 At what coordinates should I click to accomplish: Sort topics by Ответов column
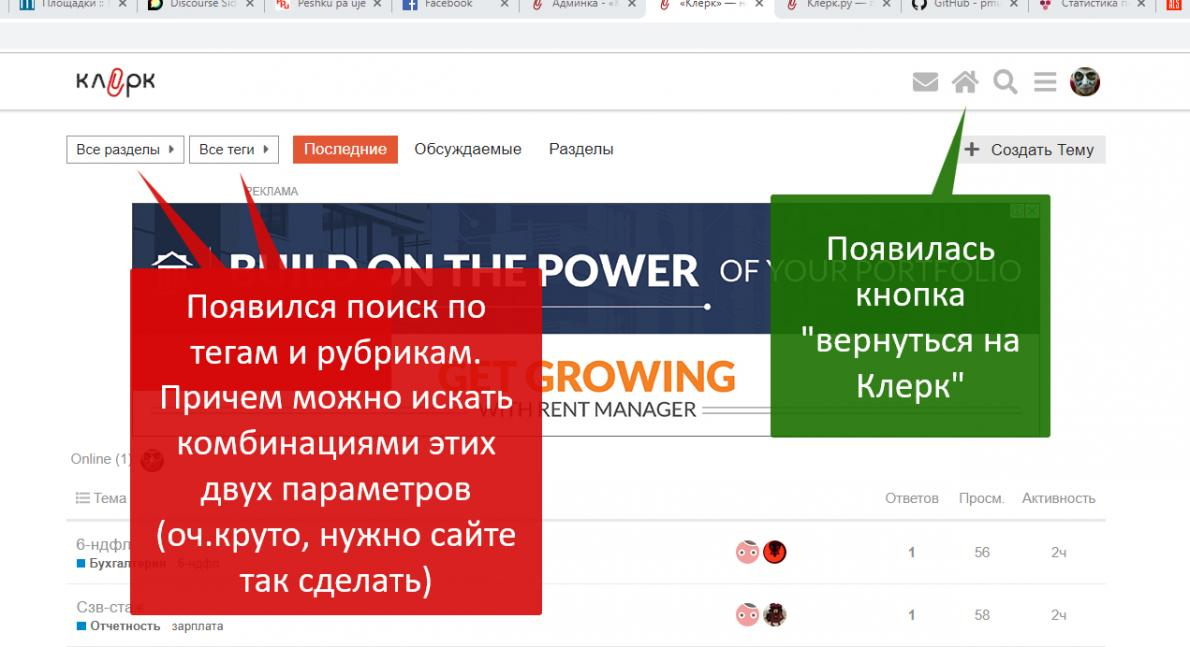911,498
